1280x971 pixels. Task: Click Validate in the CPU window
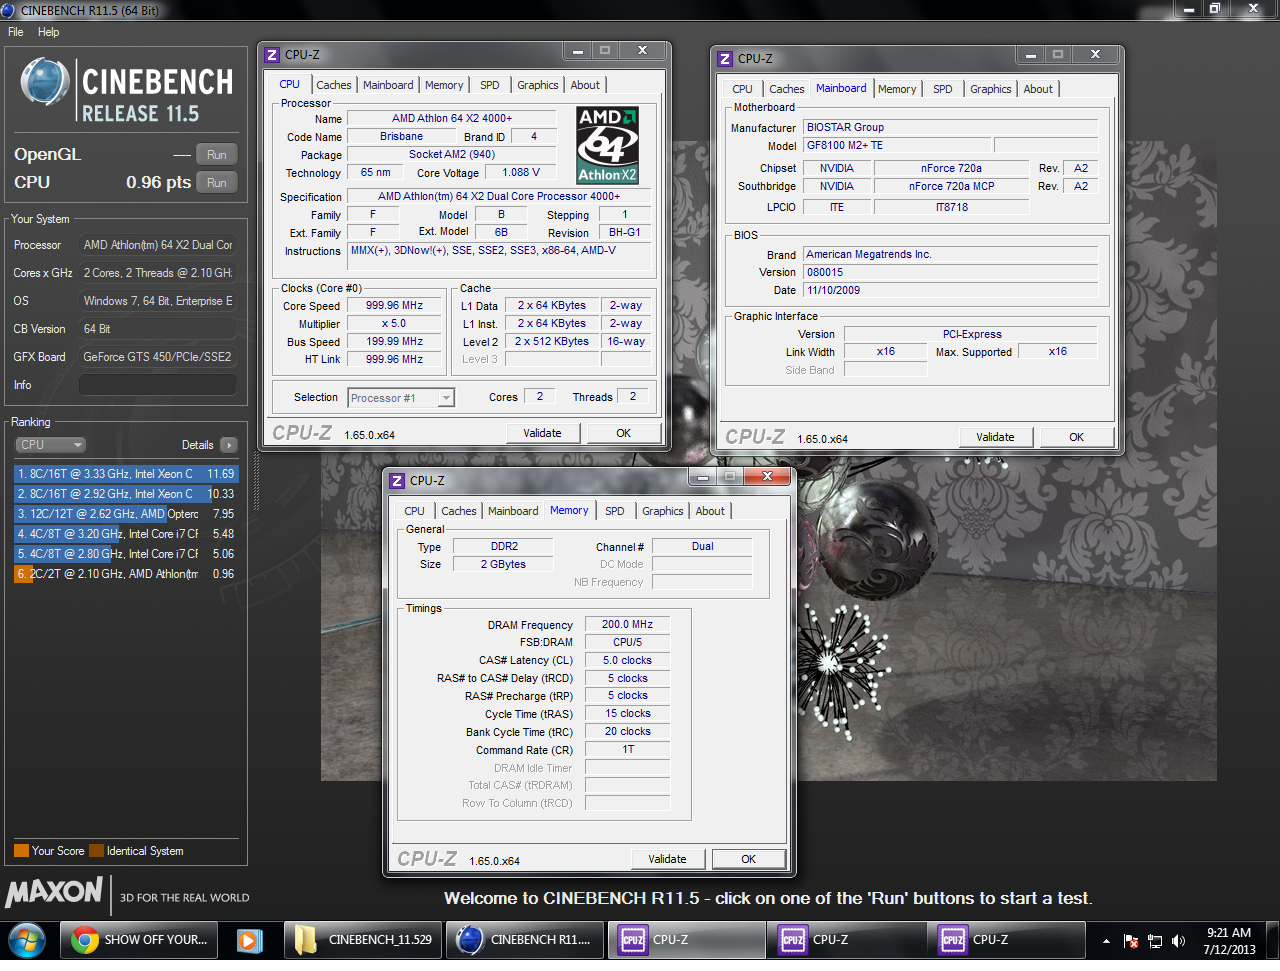pyautogui.click(x=542, y=433)
